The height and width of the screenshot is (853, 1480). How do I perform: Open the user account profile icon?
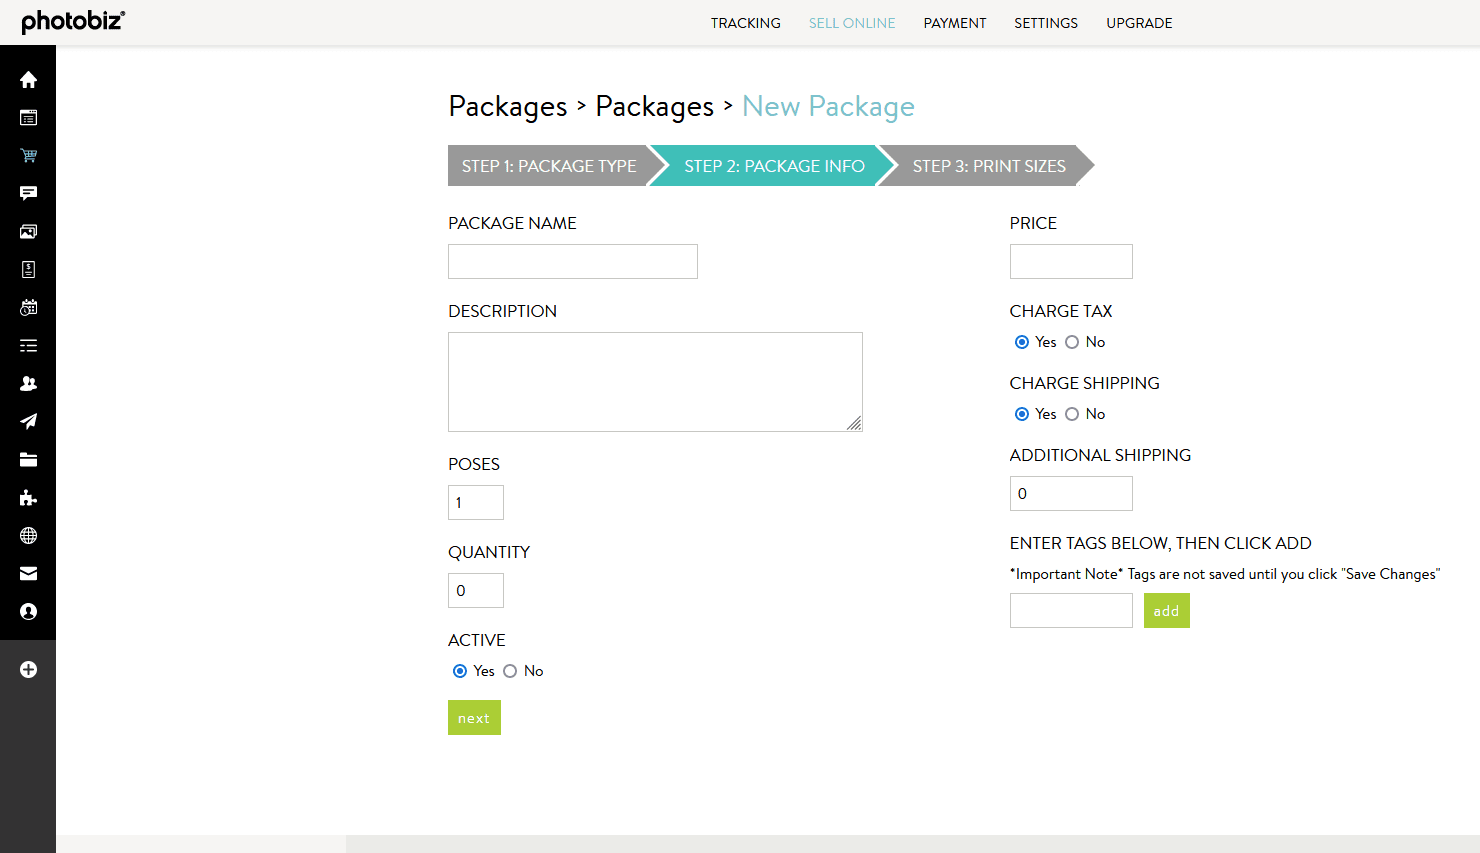(28, 611)
